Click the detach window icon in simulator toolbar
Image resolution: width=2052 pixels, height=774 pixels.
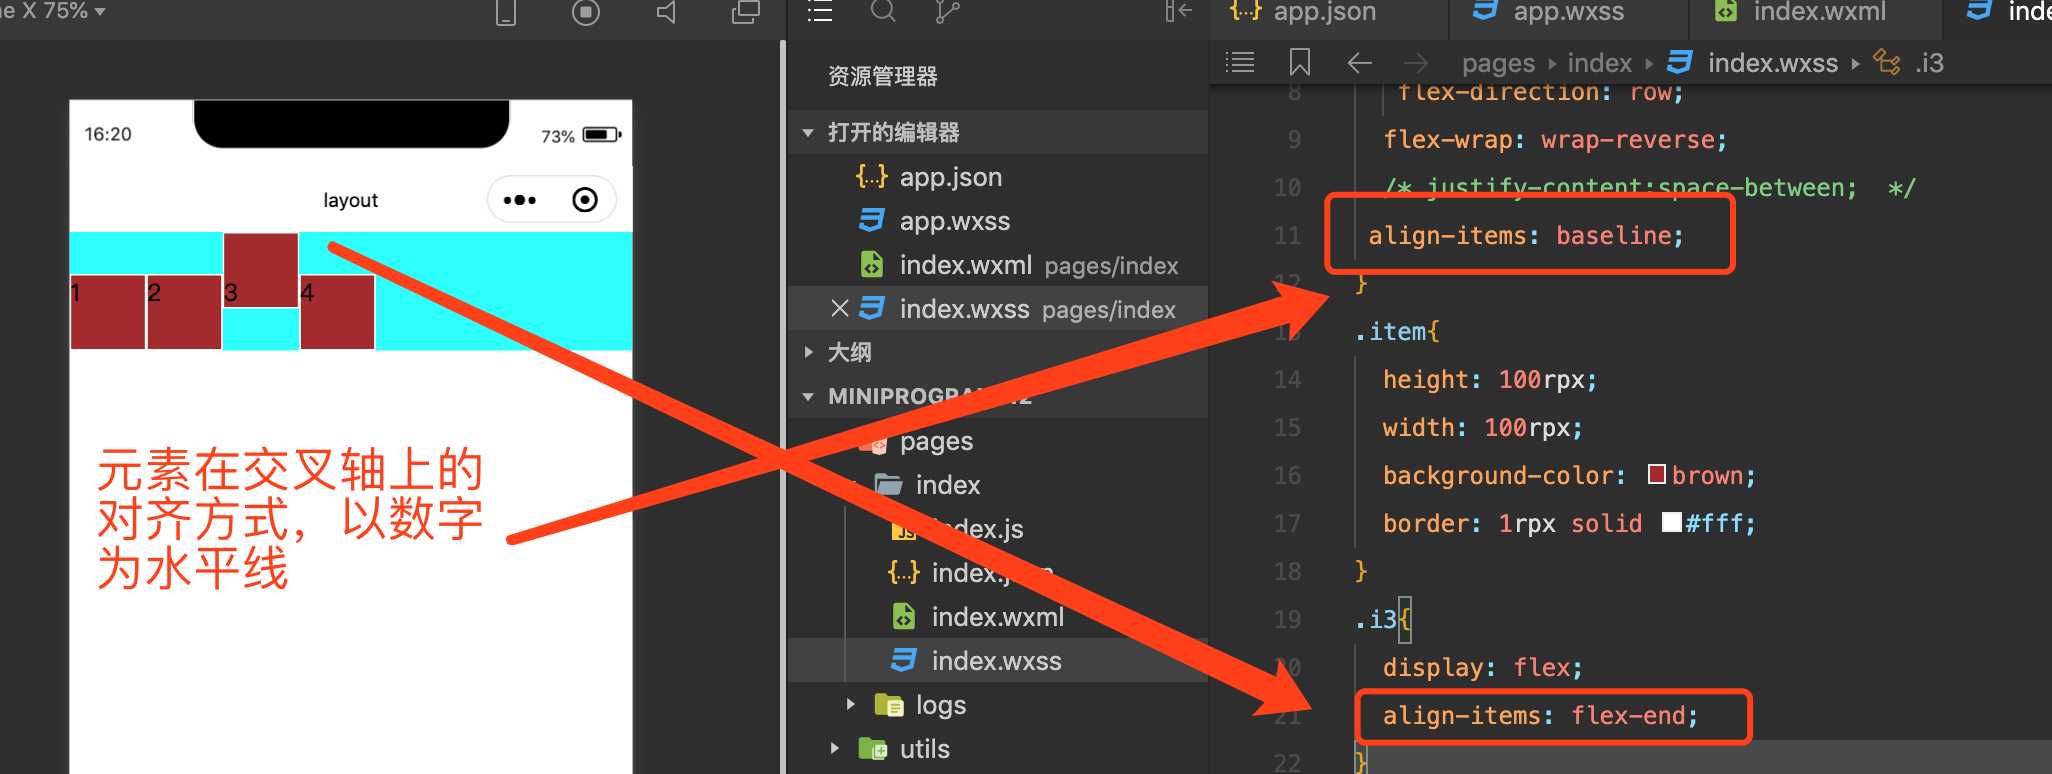tap(746, 12)
